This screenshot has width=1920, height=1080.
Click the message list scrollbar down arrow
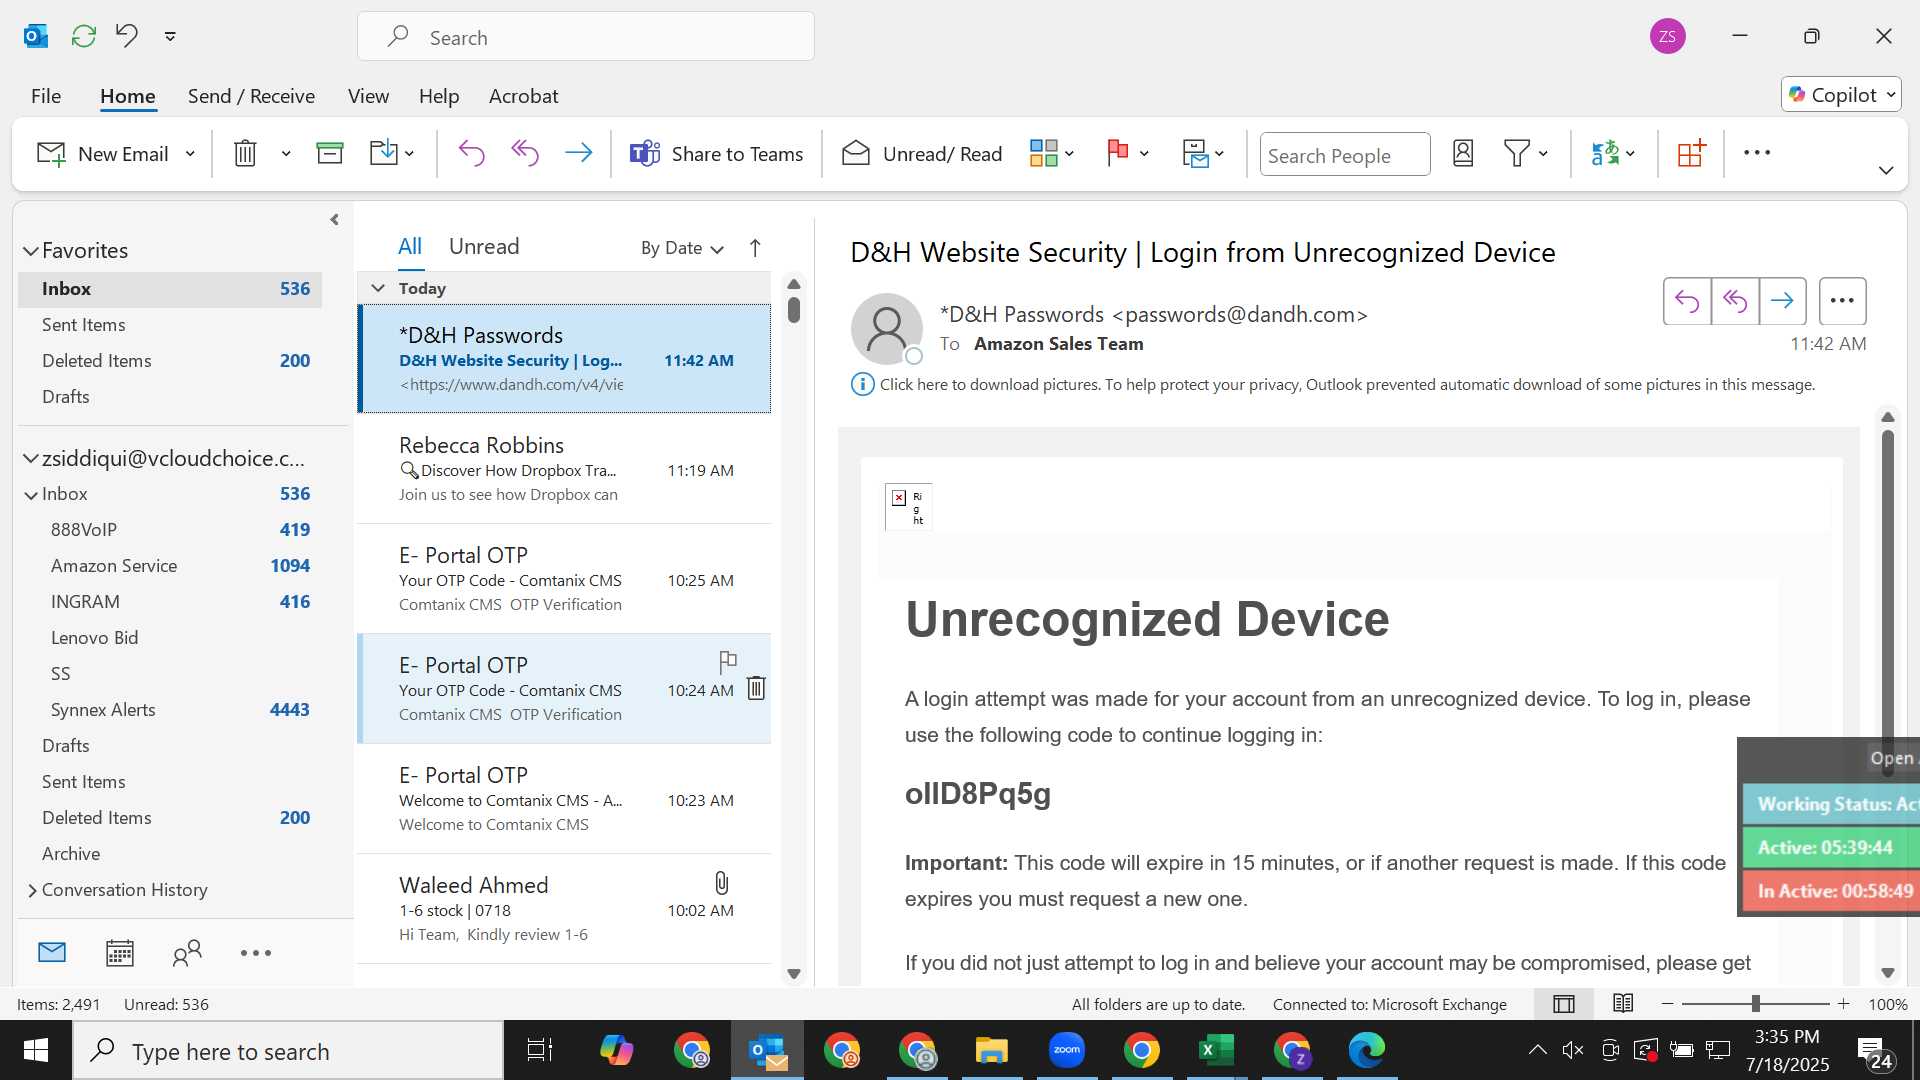[794, 973]
